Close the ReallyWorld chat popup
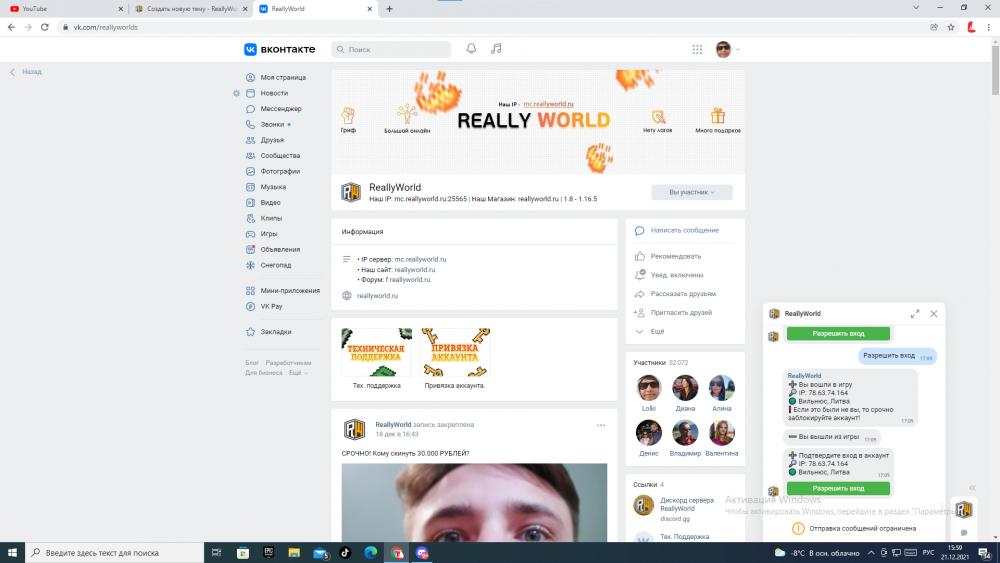 pyautogui.click(x=934, y=314)
